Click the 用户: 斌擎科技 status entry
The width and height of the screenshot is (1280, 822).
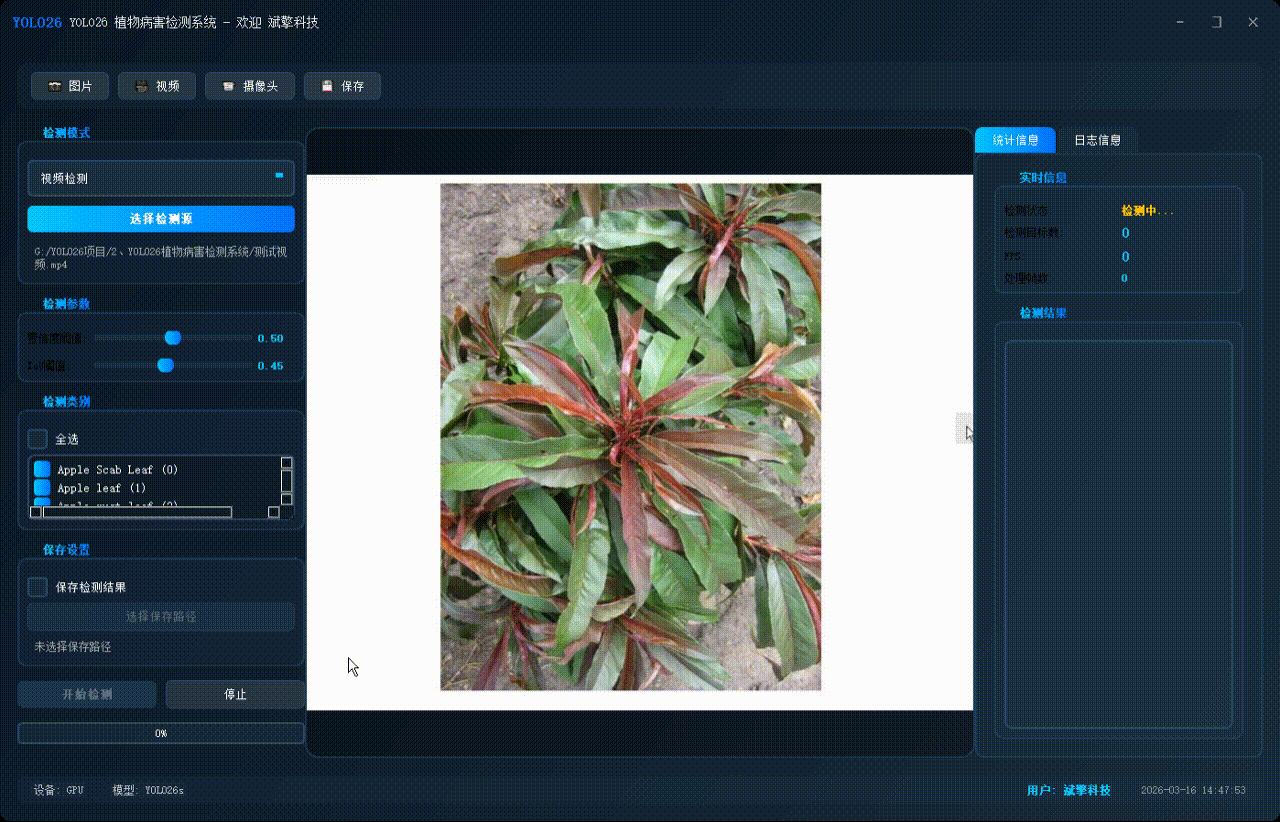[1069, 790]
